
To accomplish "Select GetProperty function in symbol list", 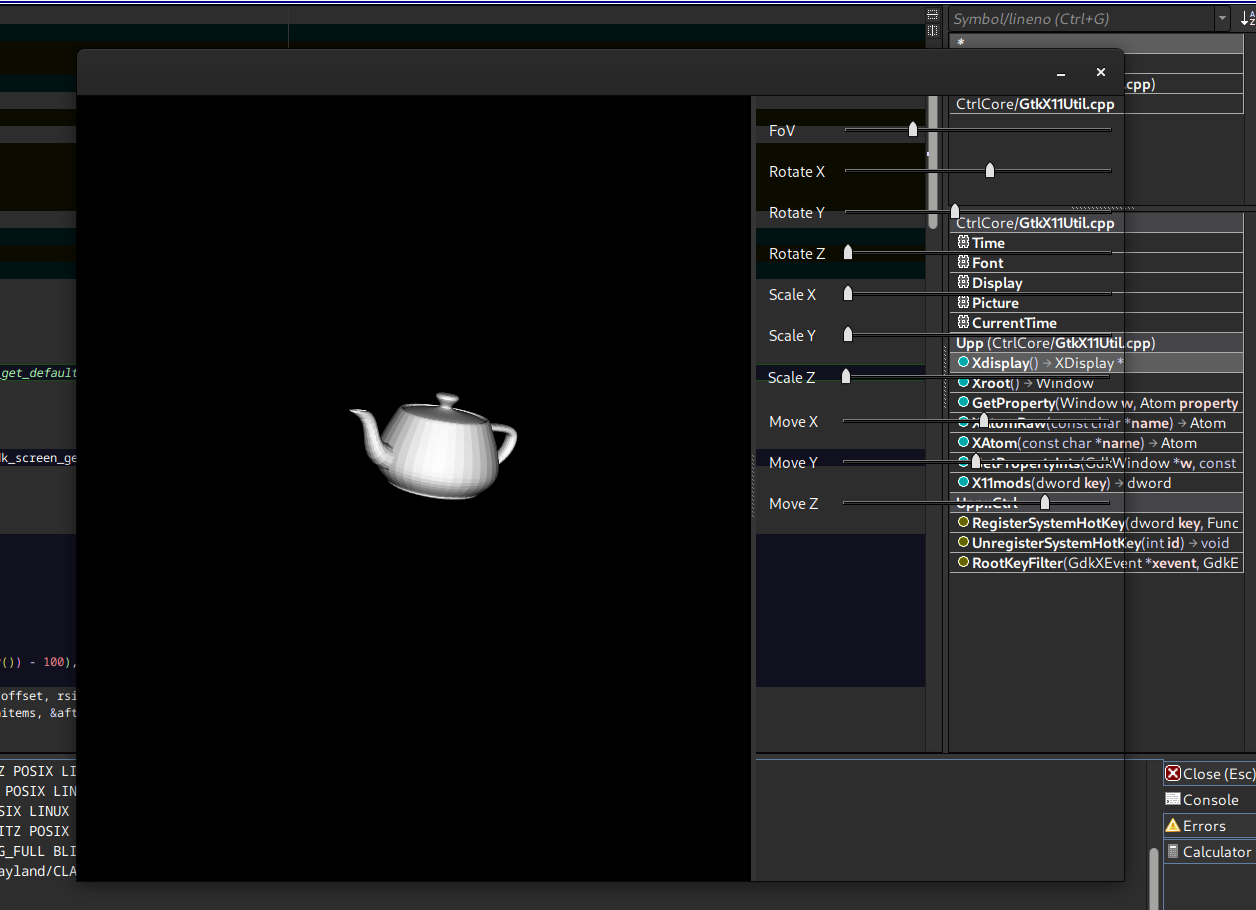I will 1013,403.
